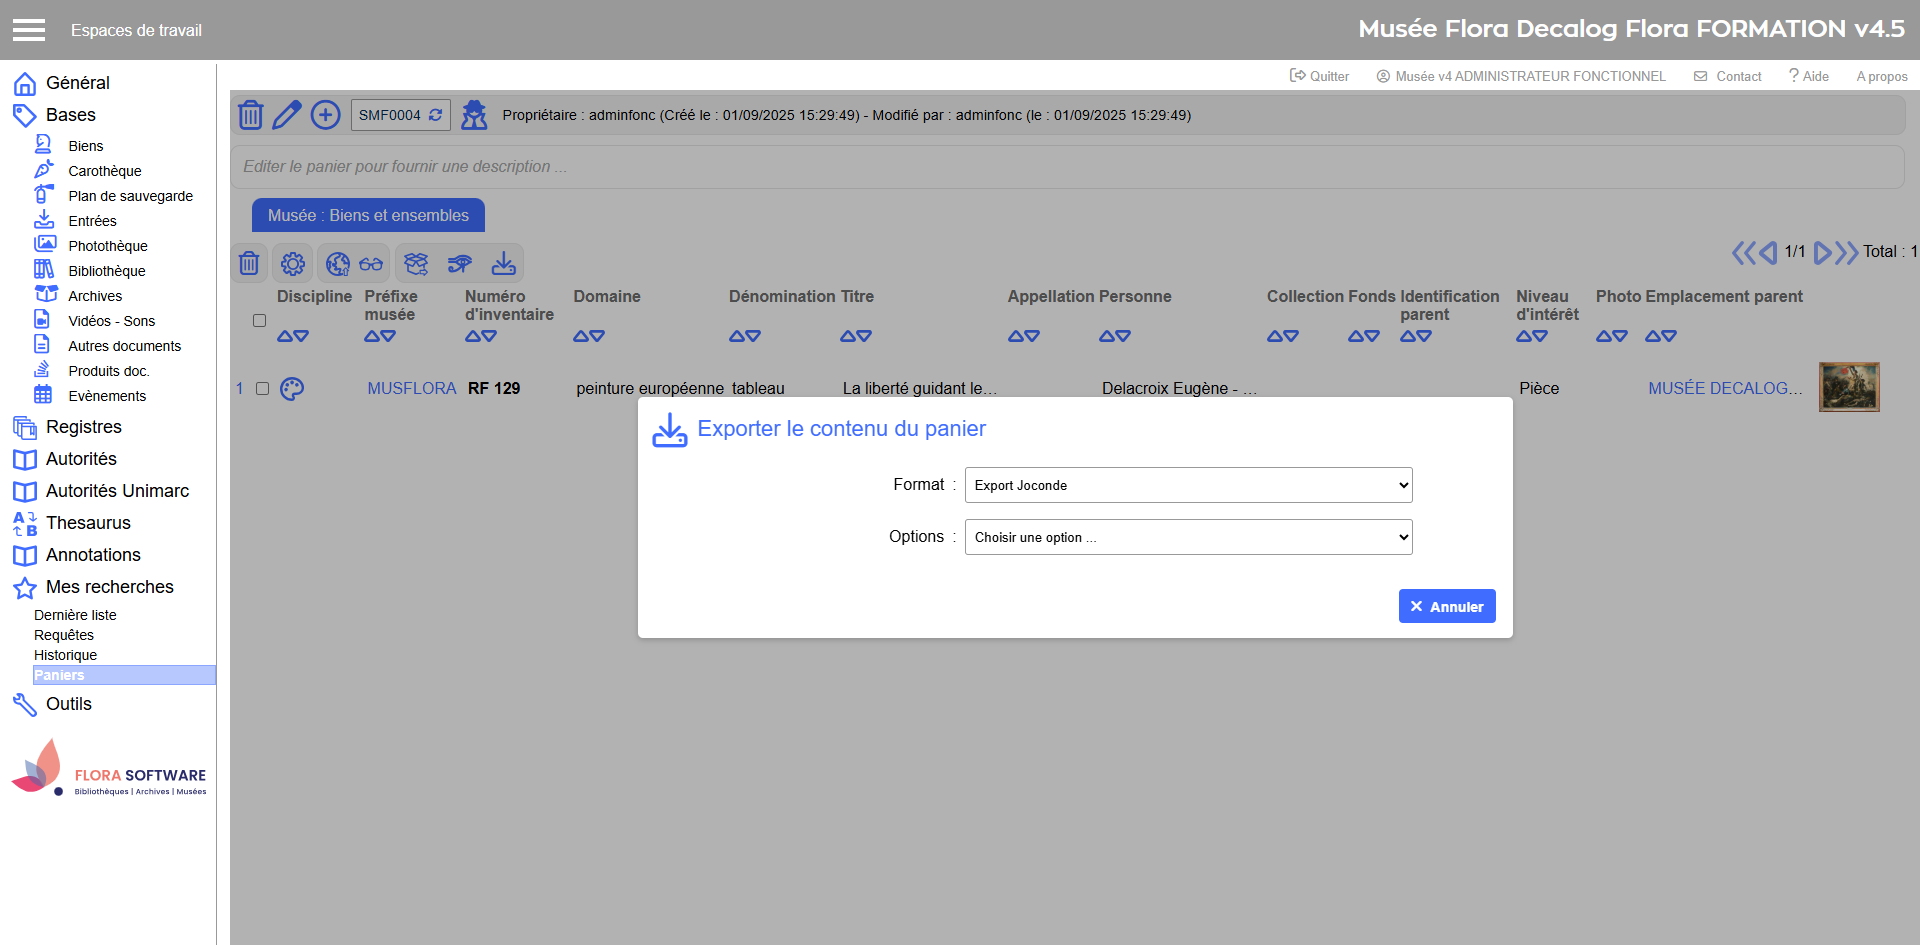
Task: Click the palette icon in row 1
Action: point(292,389)
